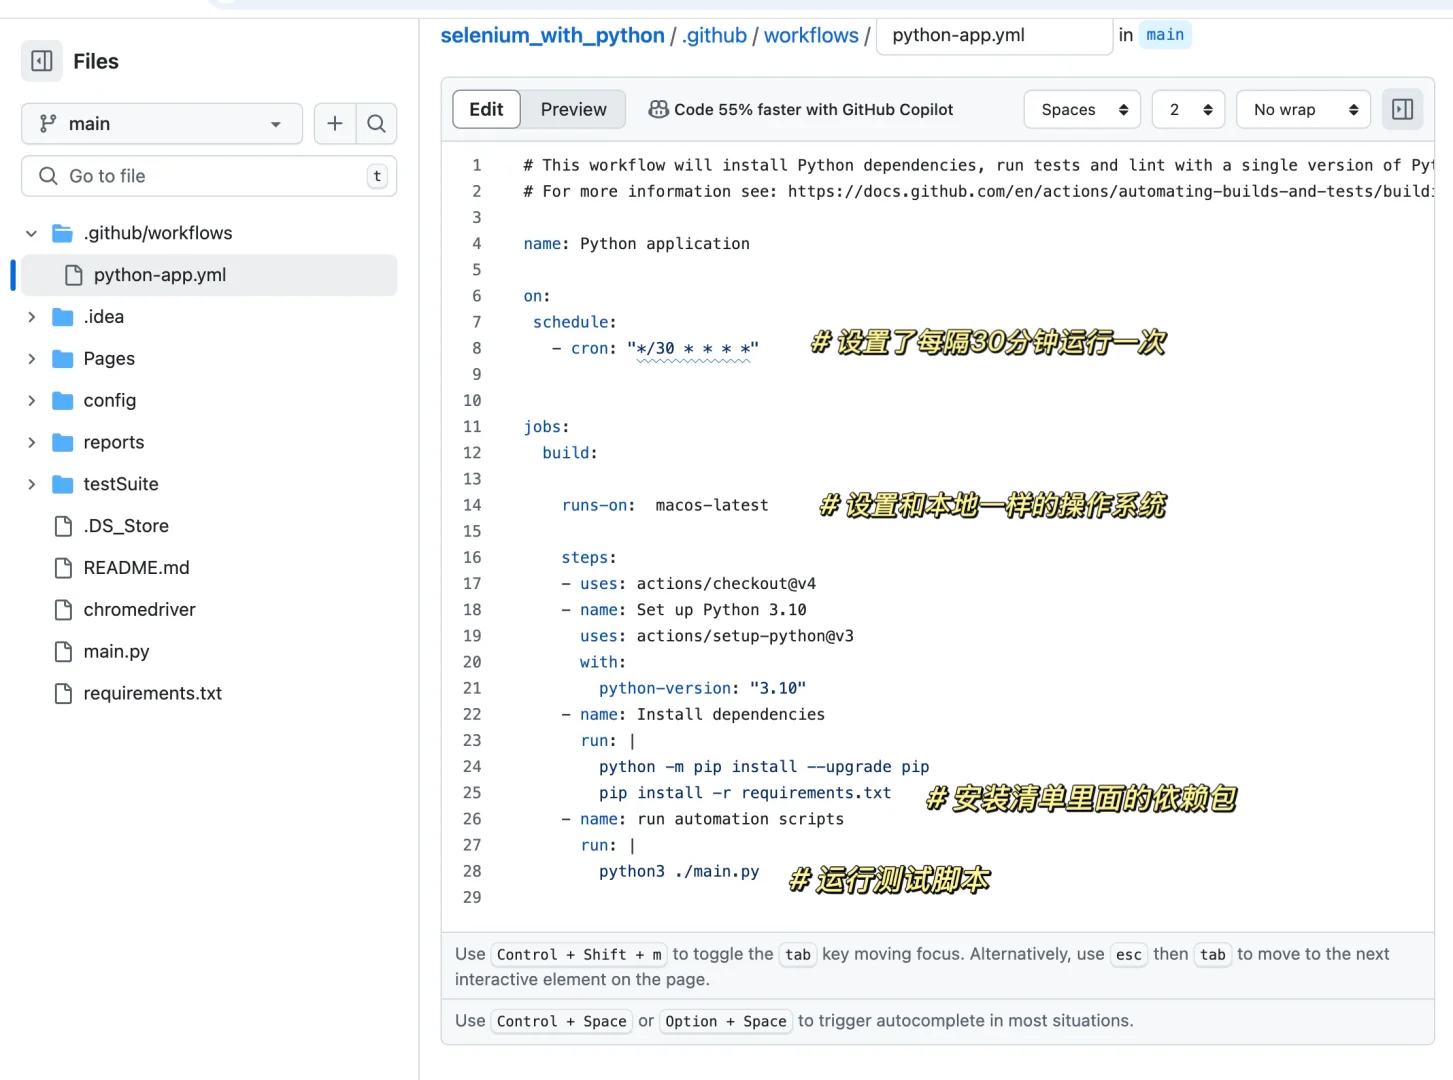1453x1080 pixels.
Task: Click the magnifier icon in Go to file
Action: pyautogui.click(x=48, y=176)
